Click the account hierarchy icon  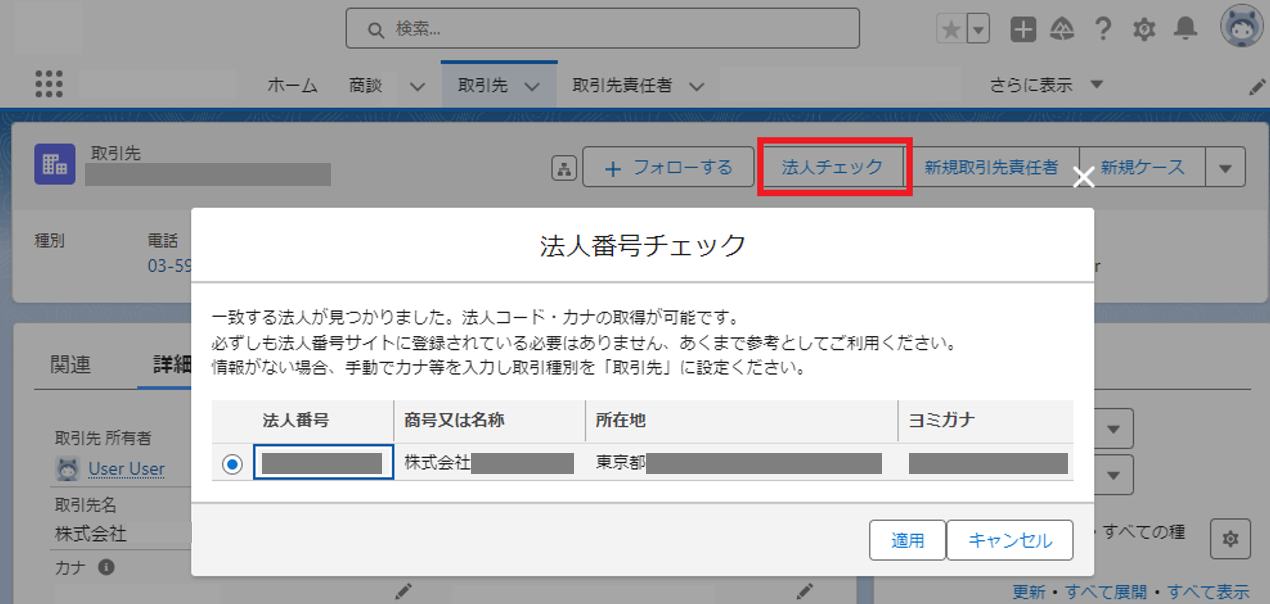[x=564, y=168]
